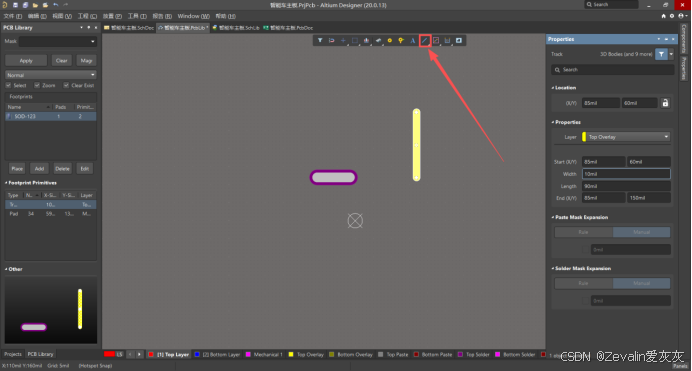The image size is (692, 371).
Task: Click the dimension/keepout tool icon
Action: click(448, 40)
